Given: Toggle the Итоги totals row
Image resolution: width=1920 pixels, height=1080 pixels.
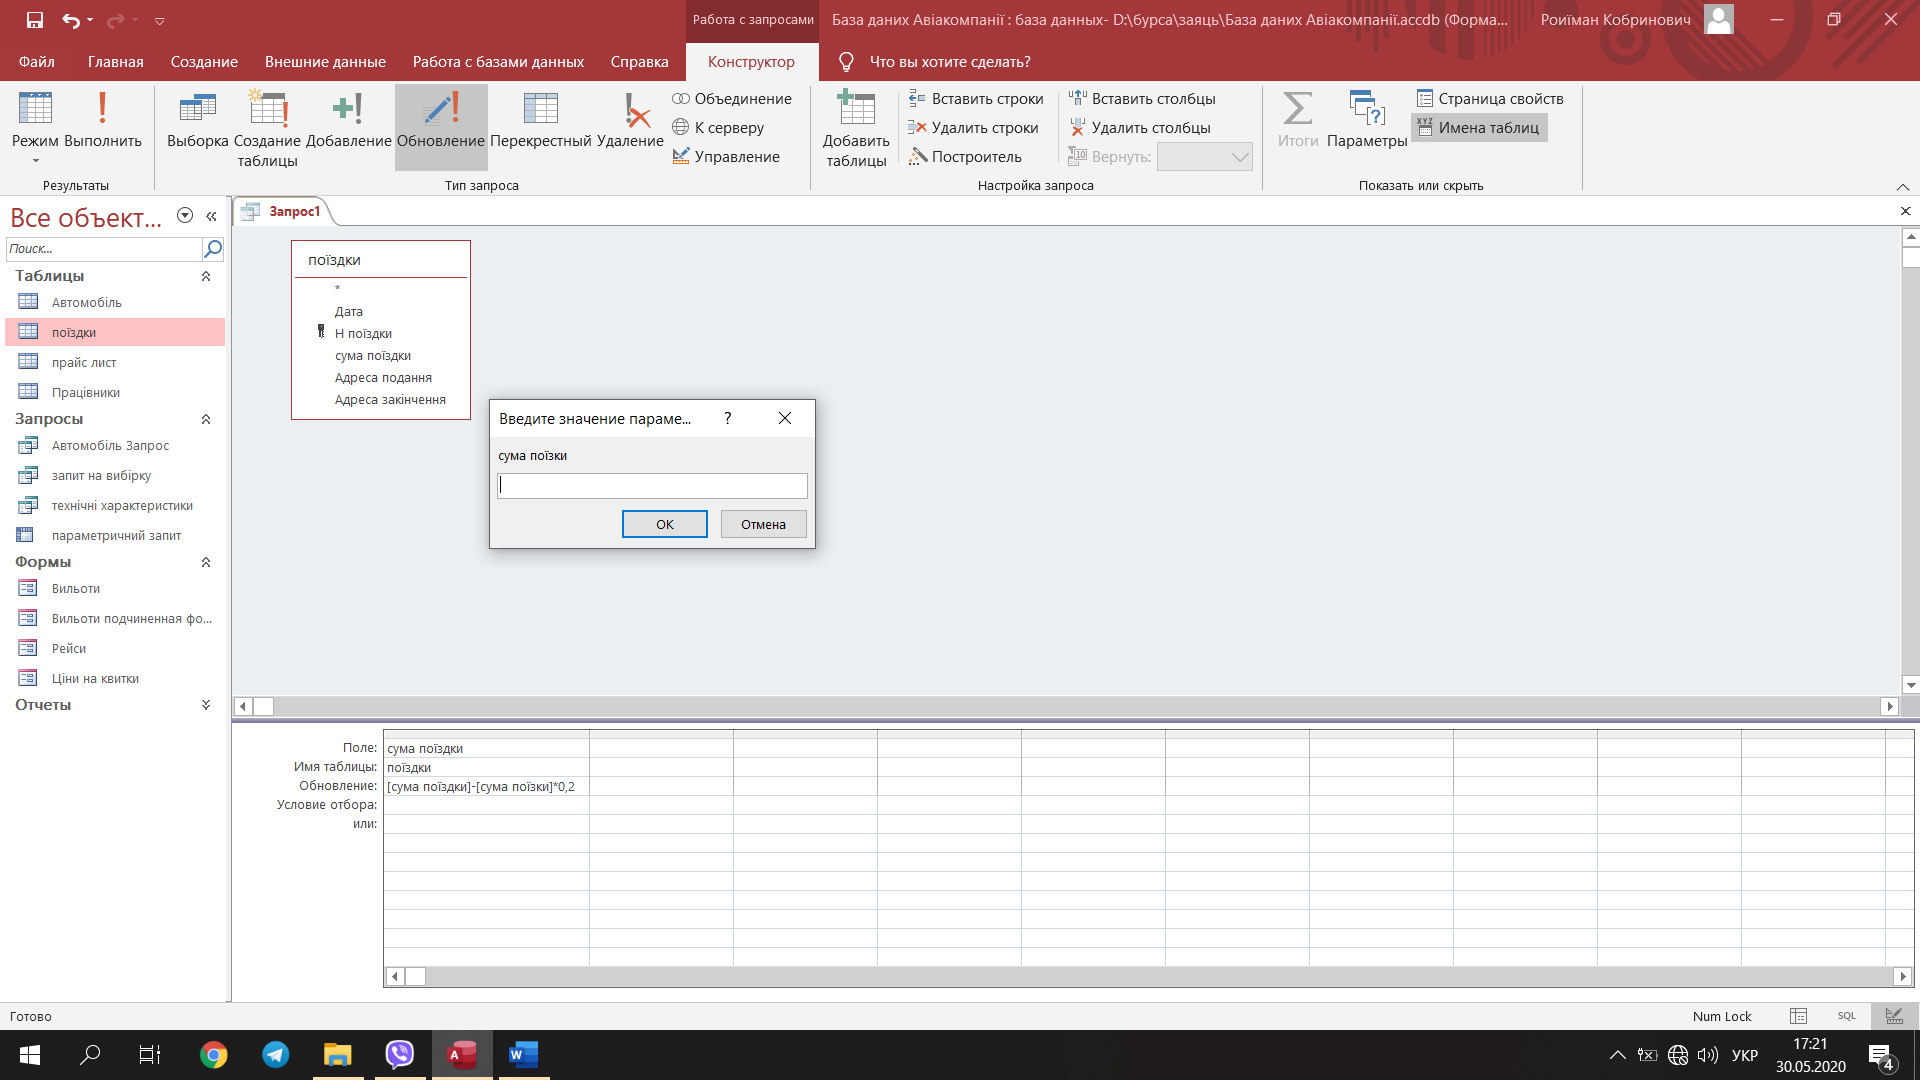Looking at the screenshot, I should point(1297,120).
